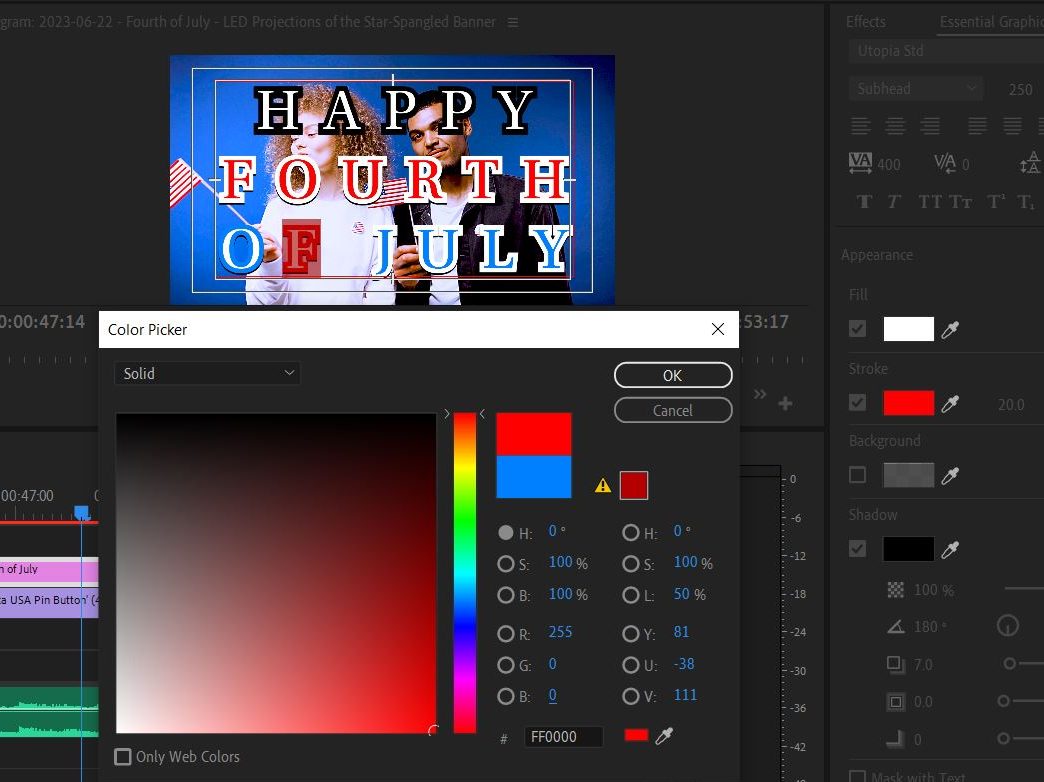Open the Subhead font style dropdown
The width and height of the screenshot is (1044, 782).
915,89
